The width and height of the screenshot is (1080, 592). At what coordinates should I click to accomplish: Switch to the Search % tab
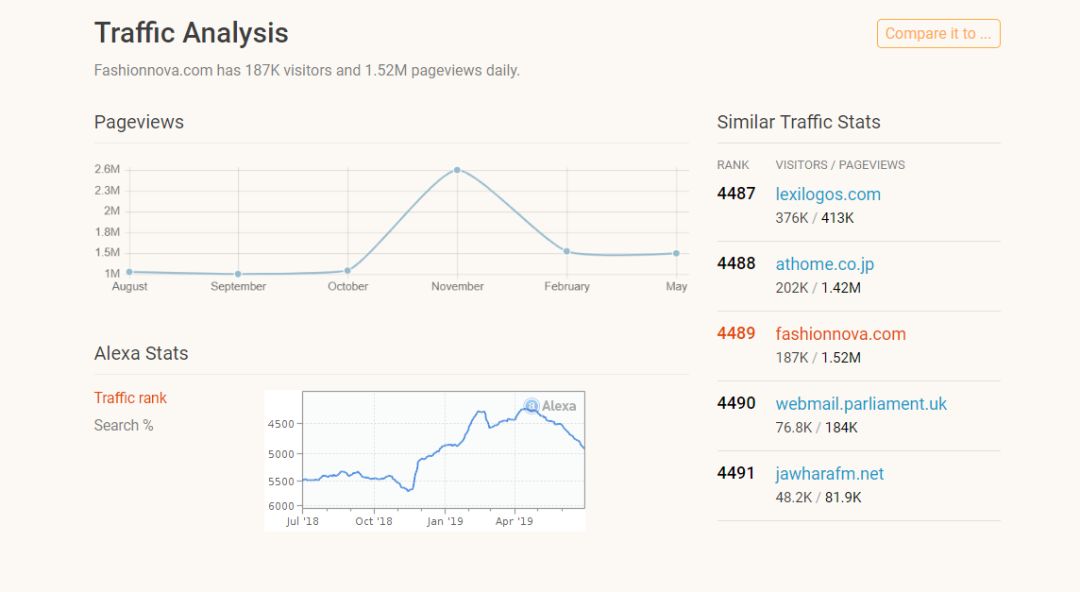click(123, 425)
